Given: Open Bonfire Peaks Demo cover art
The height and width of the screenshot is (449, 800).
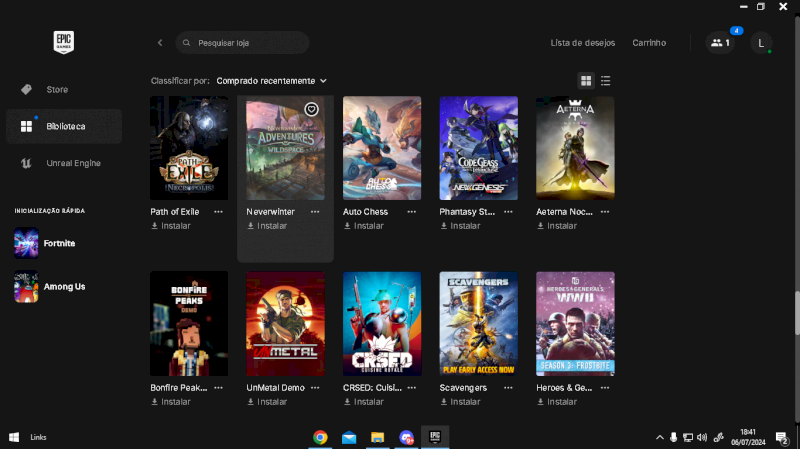Looking at the screenshot, I should 189,323.
